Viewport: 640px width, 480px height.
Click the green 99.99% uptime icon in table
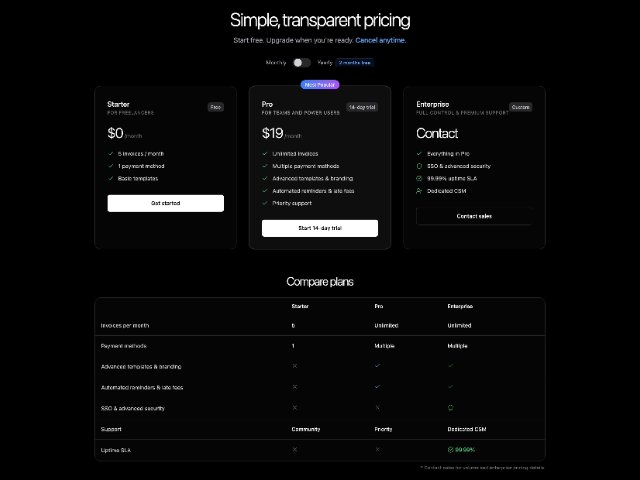pyautogui.click(x=451, y=449)
